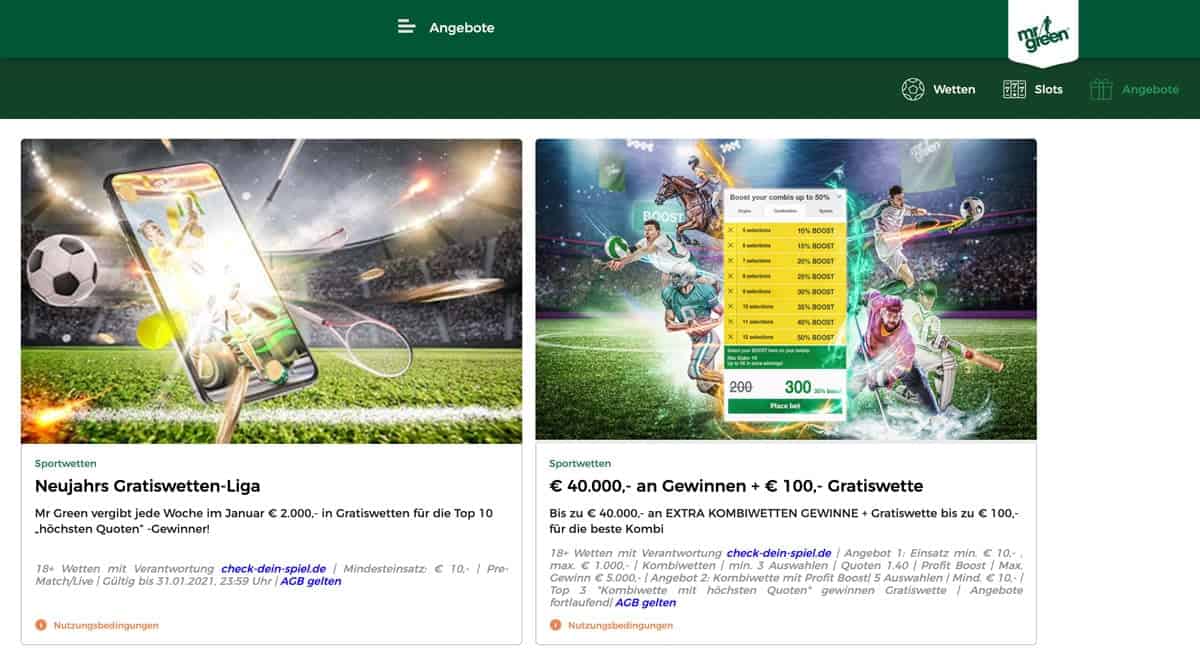This screenshot has height=649, width=1200.
Task: Click the combi boost athletes promo image
Action: (786, 289)
